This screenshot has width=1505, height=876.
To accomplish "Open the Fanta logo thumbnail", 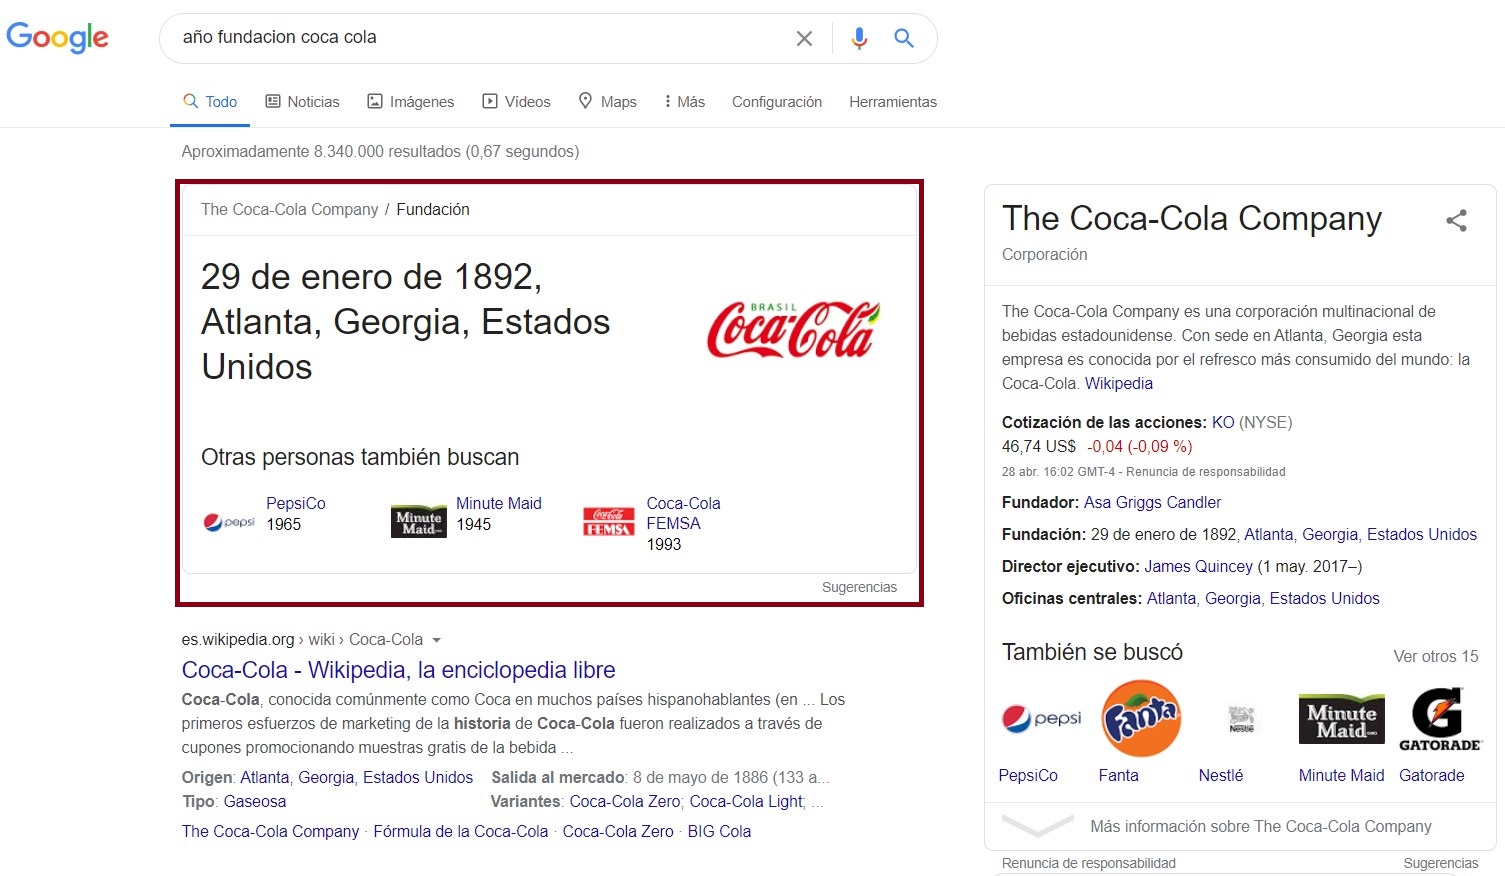I will (x=1140, y=718).
